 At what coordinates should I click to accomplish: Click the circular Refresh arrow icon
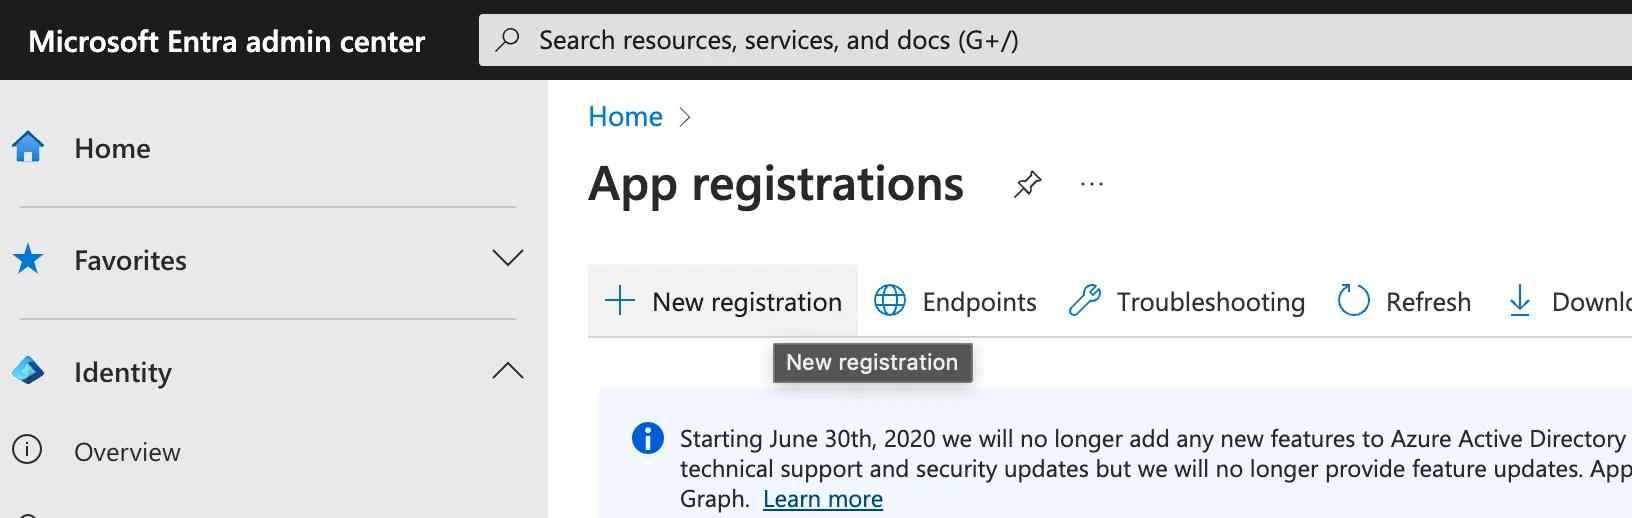click(1353, 300)
